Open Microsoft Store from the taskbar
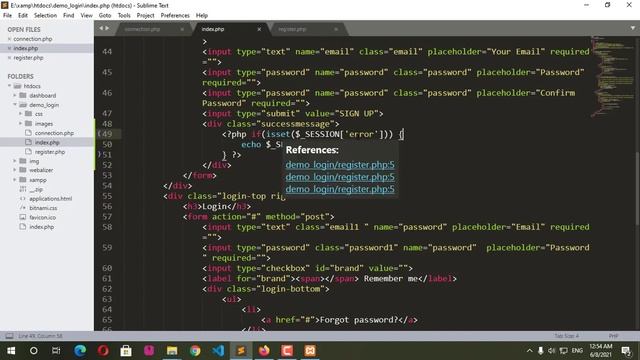 (126, 351)
